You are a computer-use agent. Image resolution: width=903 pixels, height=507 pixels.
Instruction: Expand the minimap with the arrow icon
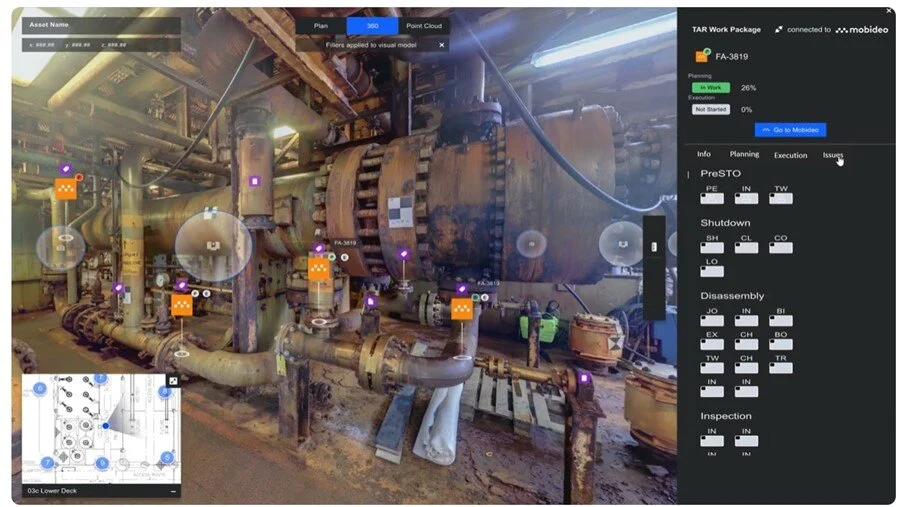pos(172,381)
